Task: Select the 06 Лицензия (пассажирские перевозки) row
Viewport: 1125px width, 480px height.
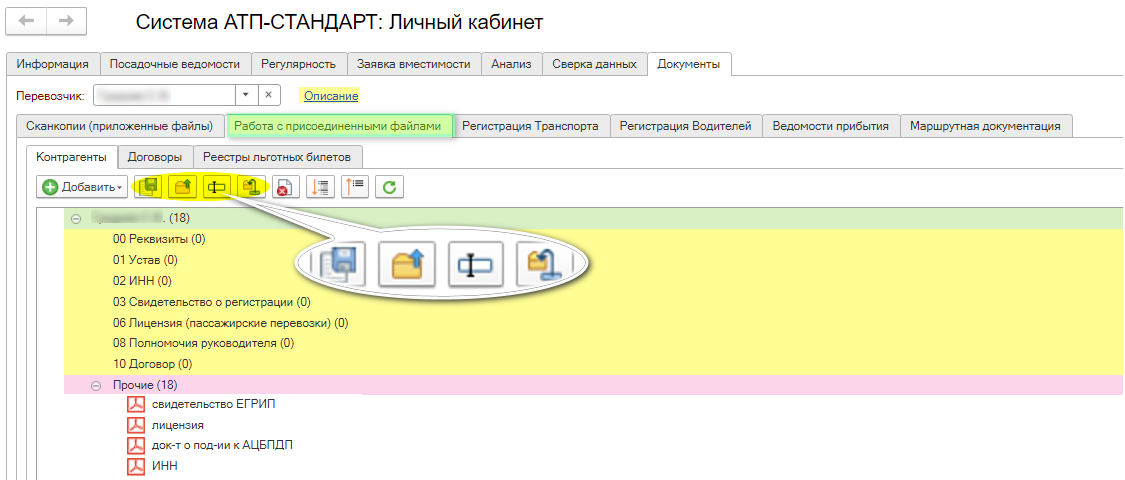Action: click(230, 323)
